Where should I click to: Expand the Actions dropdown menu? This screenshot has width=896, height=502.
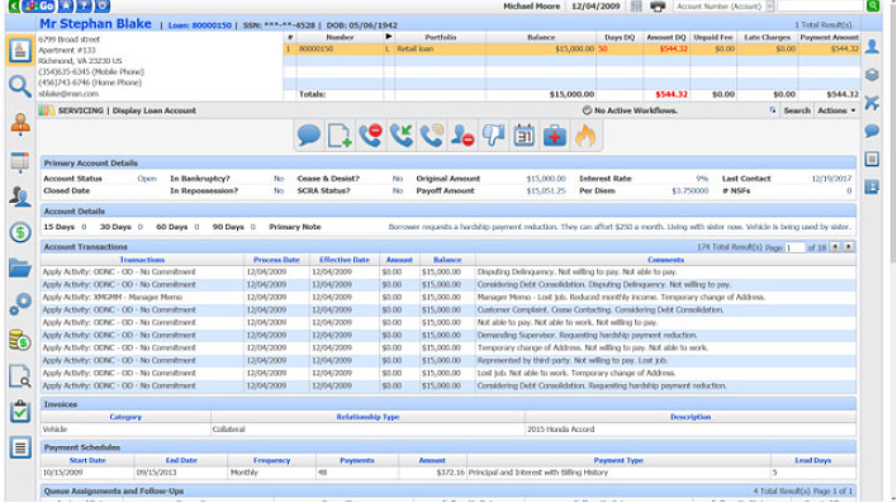[x=837, y=110]
